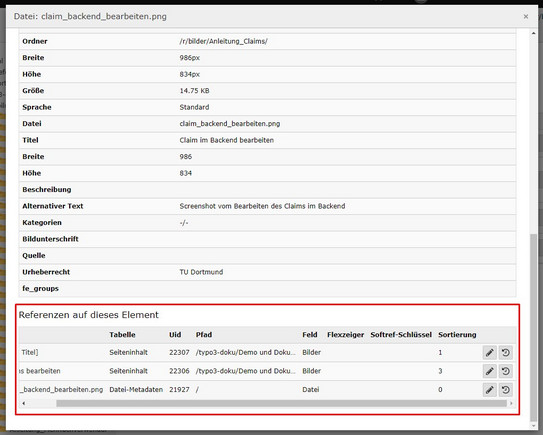Click the Beschreibung label
The width and height of the screenshot is (543, 435).
47,189
